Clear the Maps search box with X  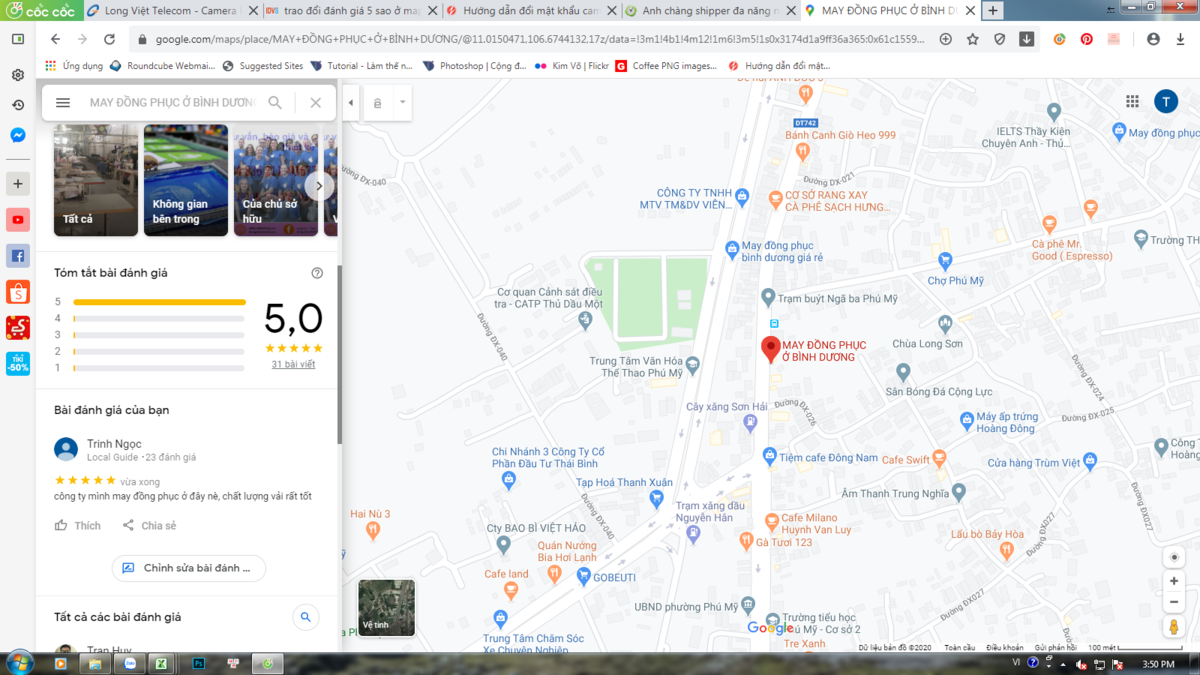315,102
